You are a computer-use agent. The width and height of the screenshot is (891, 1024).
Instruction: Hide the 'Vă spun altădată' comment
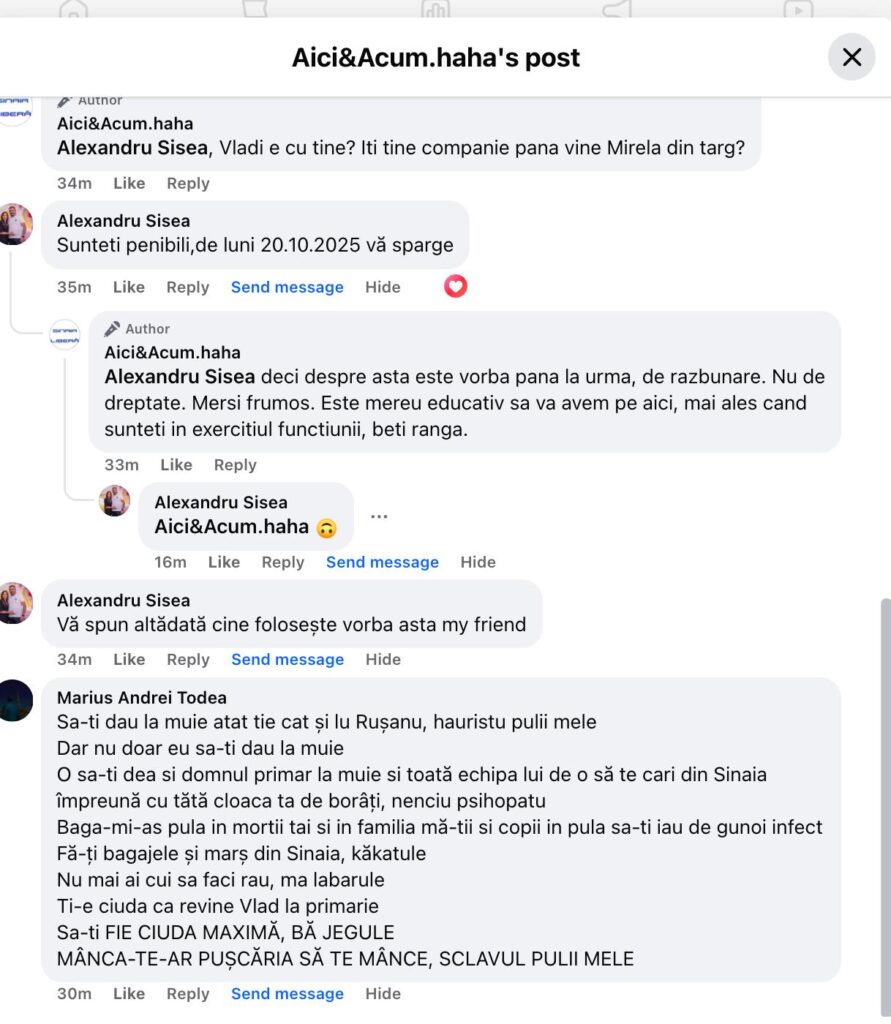pyautogui.click(x=383, y=659)
